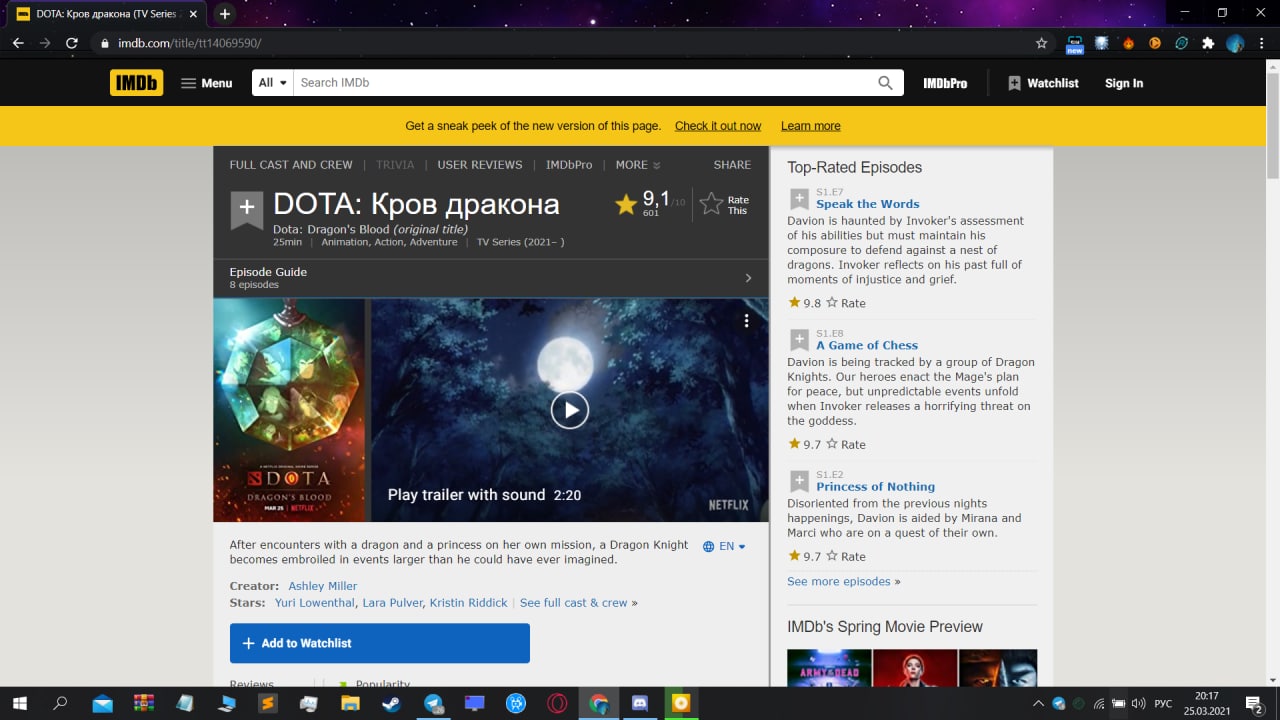Open the IMDb Menu
Screen dimensions: 1280x720
[x=206, y=83]
